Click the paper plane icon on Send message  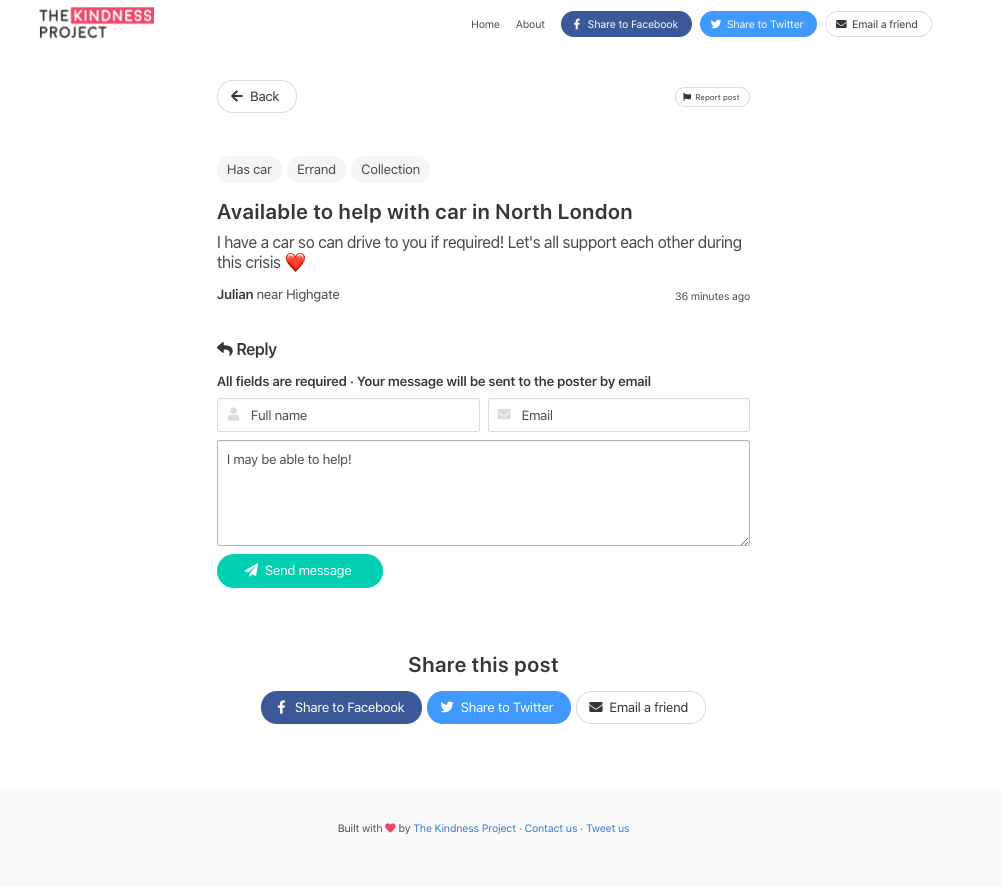(251, 570)
